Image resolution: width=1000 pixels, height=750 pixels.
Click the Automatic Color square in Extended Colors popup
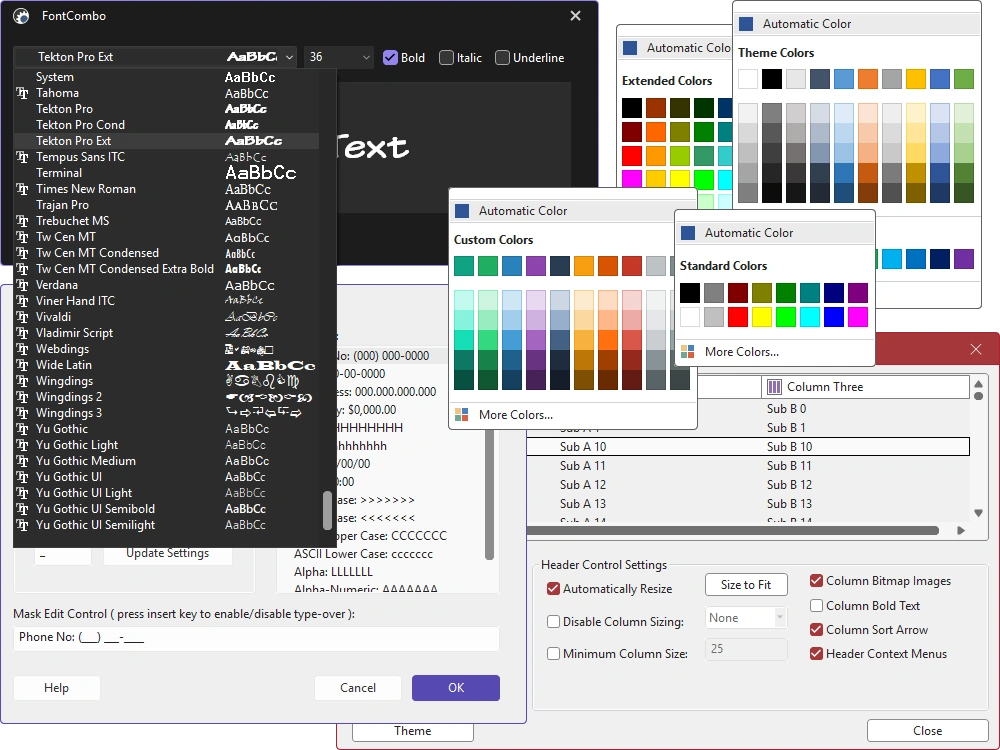(629, 48)
